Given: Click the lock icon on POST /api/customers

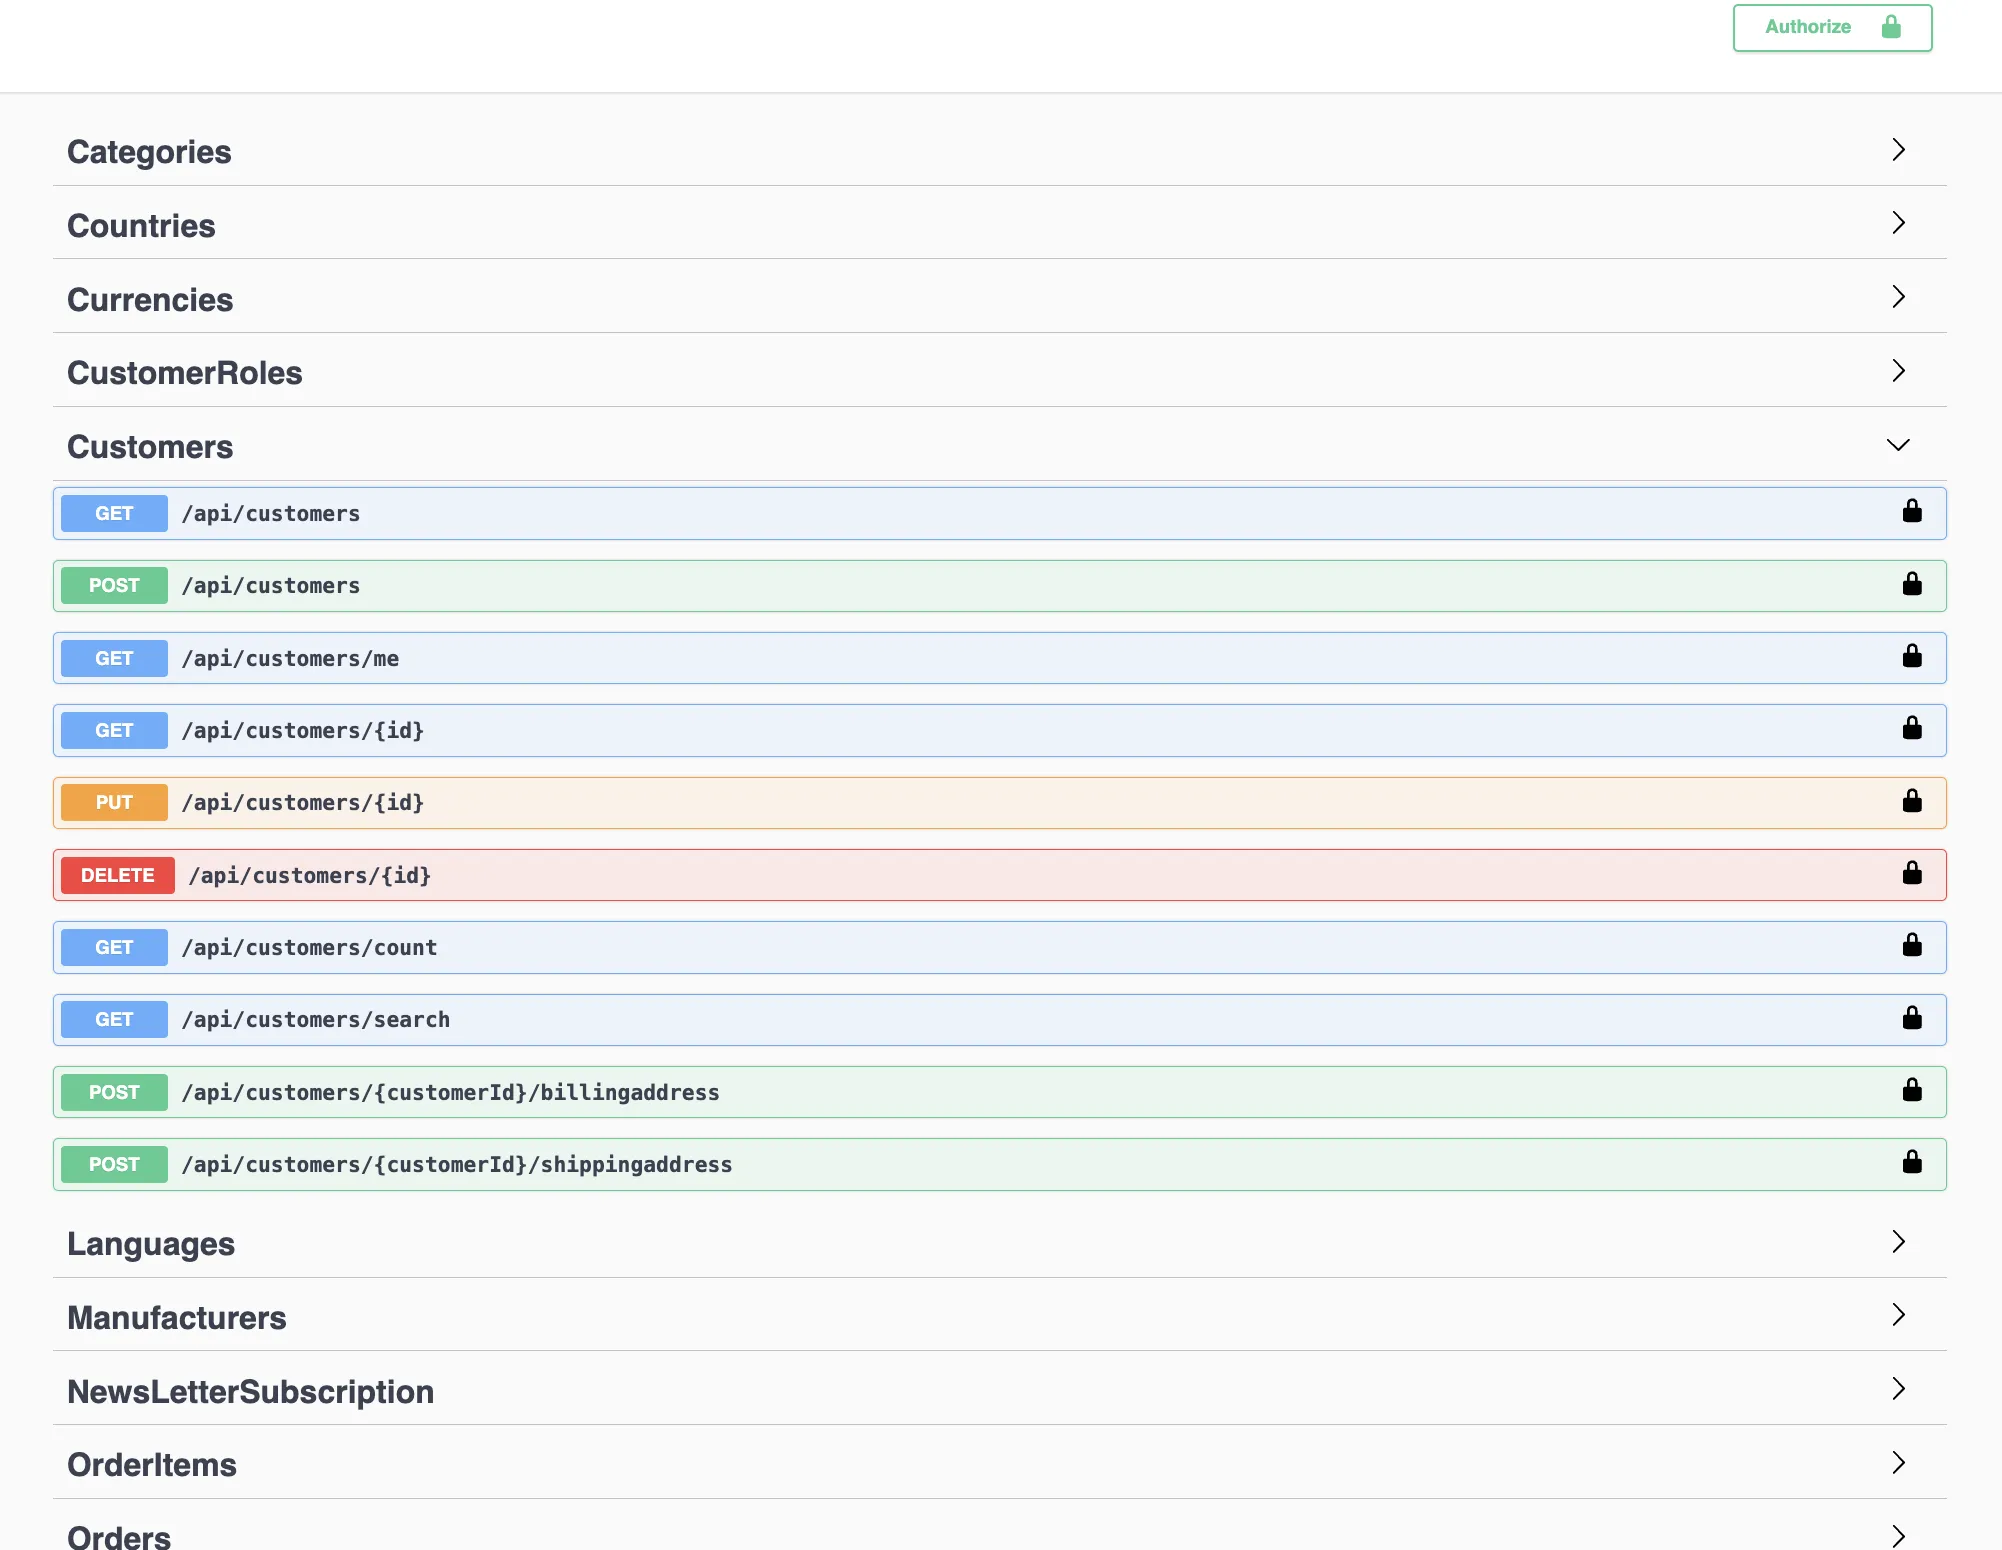Looking at the screenshot, I should coord(1912,583).
